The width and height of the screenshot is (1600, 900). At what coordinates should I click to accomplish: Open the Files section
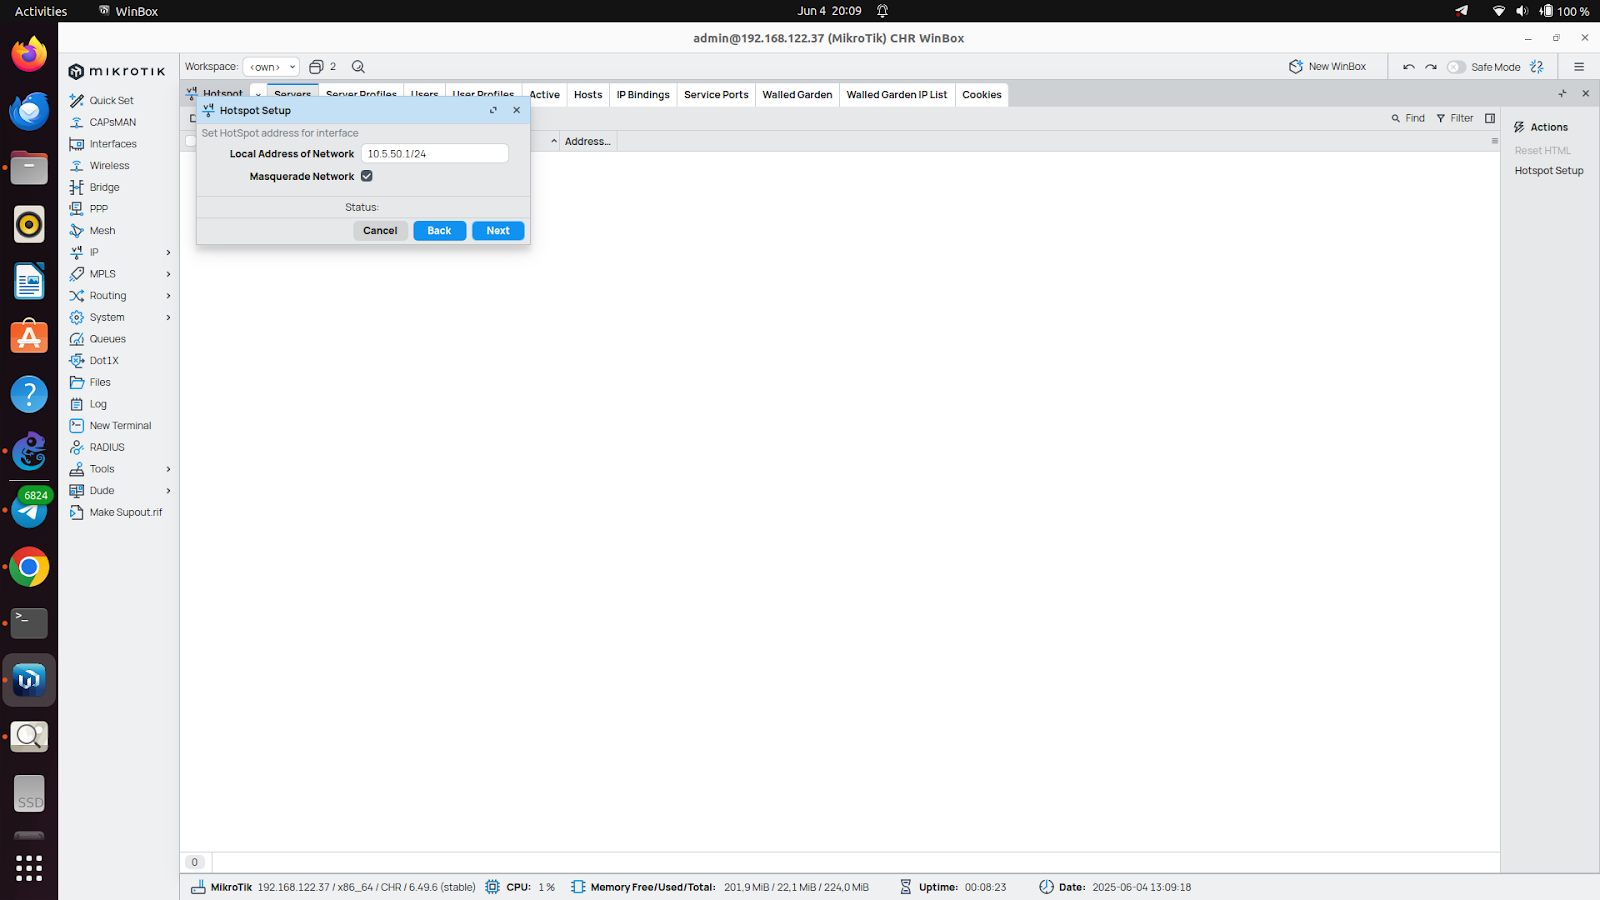100,382
